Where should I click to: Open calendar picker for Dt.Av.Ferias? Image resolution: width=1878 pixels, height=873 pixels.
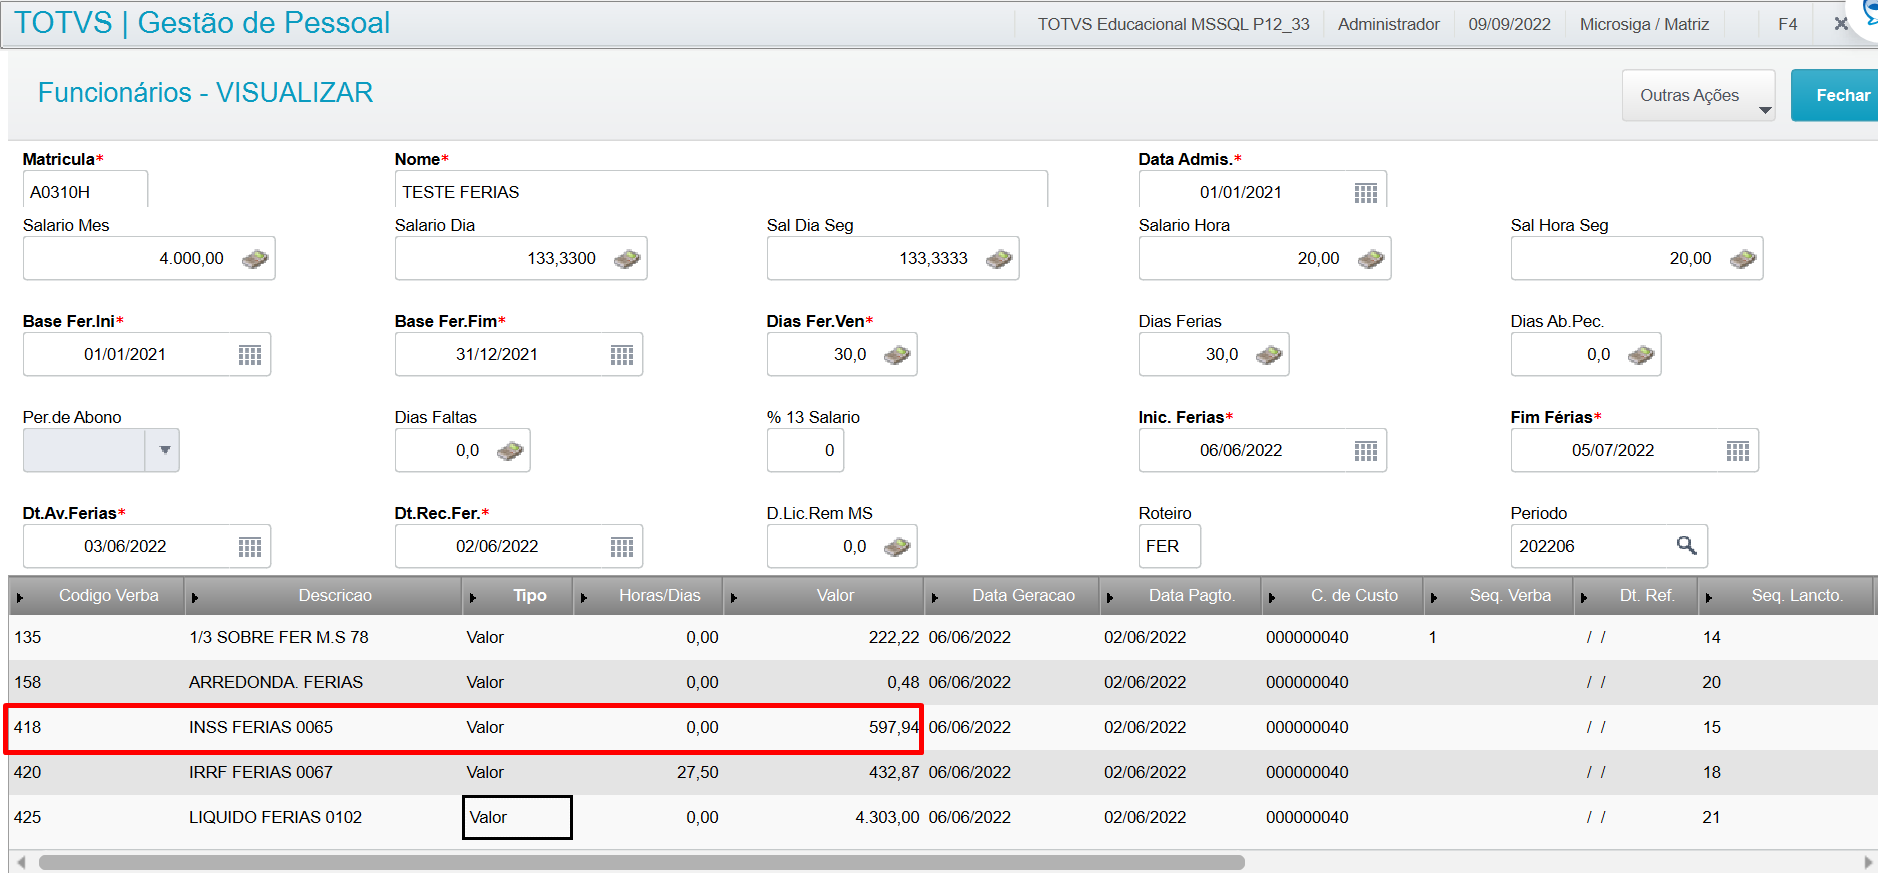(x=250, y=547)
